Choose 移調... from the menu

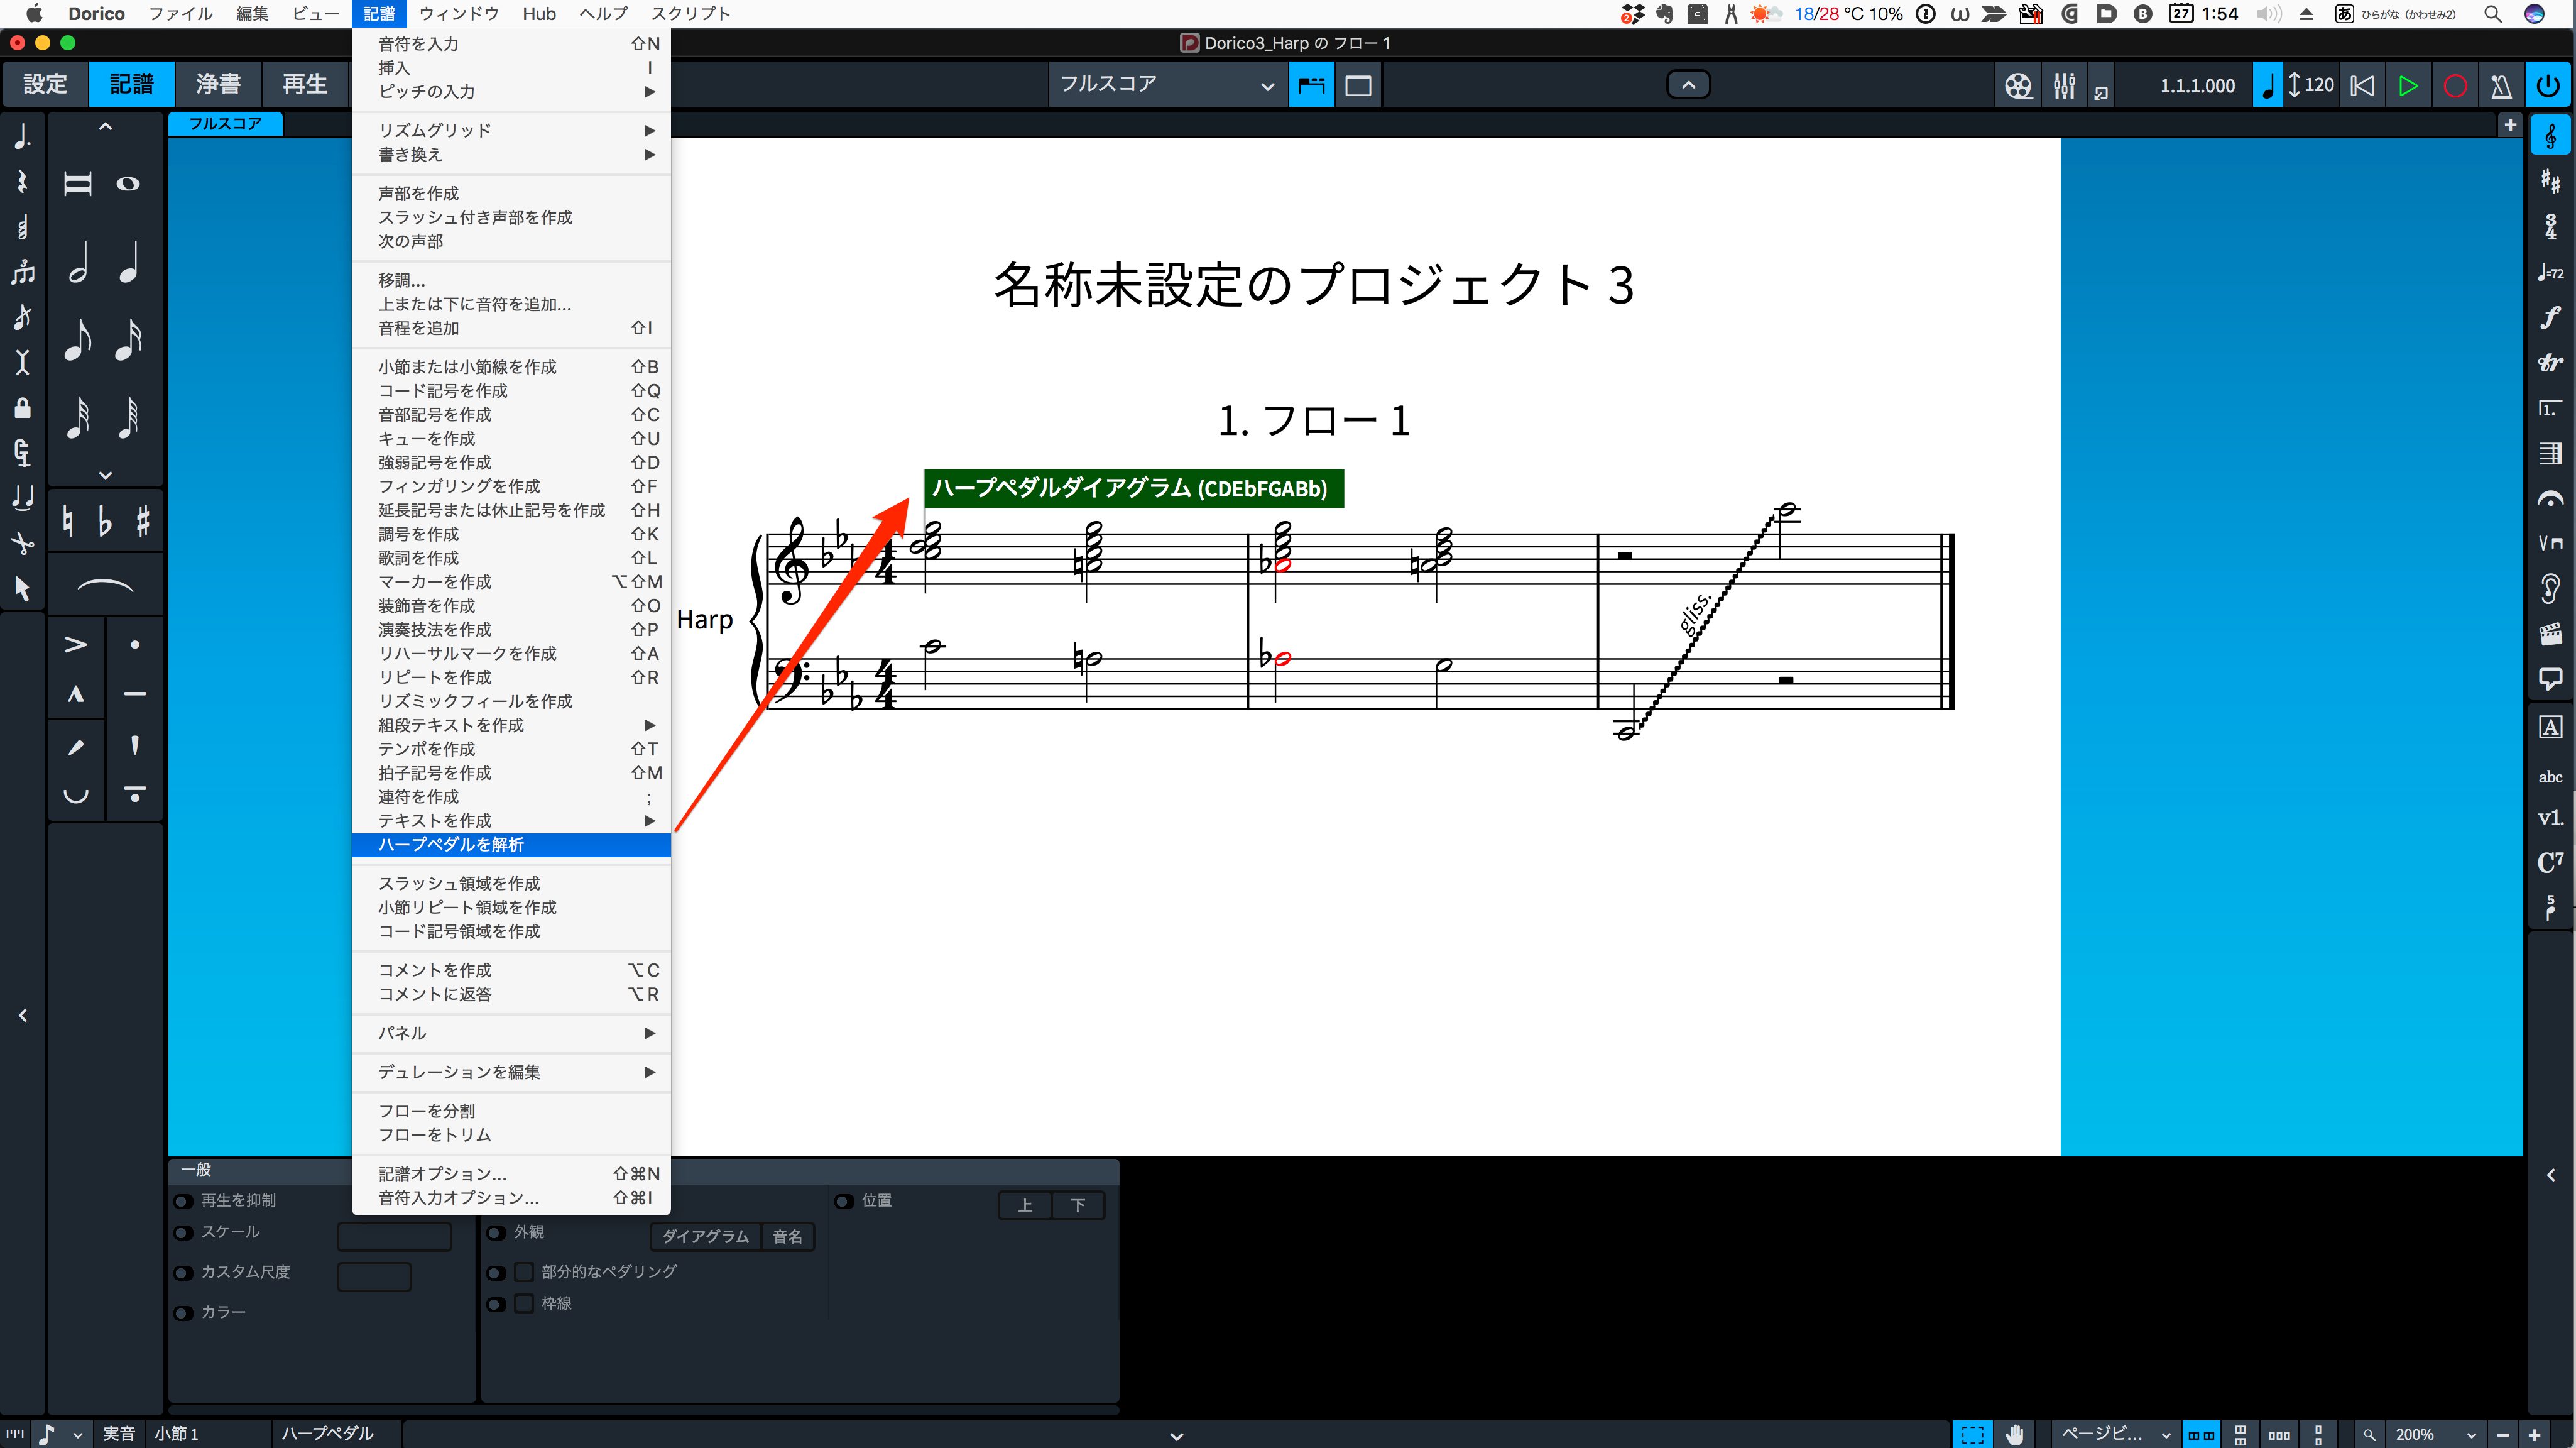(511, 281)
